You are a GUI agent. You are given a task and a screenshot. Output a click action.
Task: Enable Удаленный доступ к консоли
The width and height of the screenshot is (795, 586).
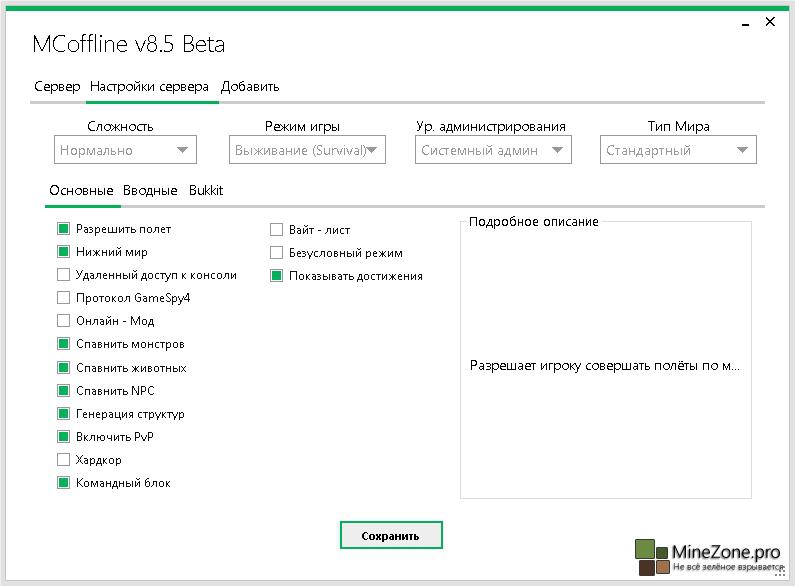click(x=64, y=275)
